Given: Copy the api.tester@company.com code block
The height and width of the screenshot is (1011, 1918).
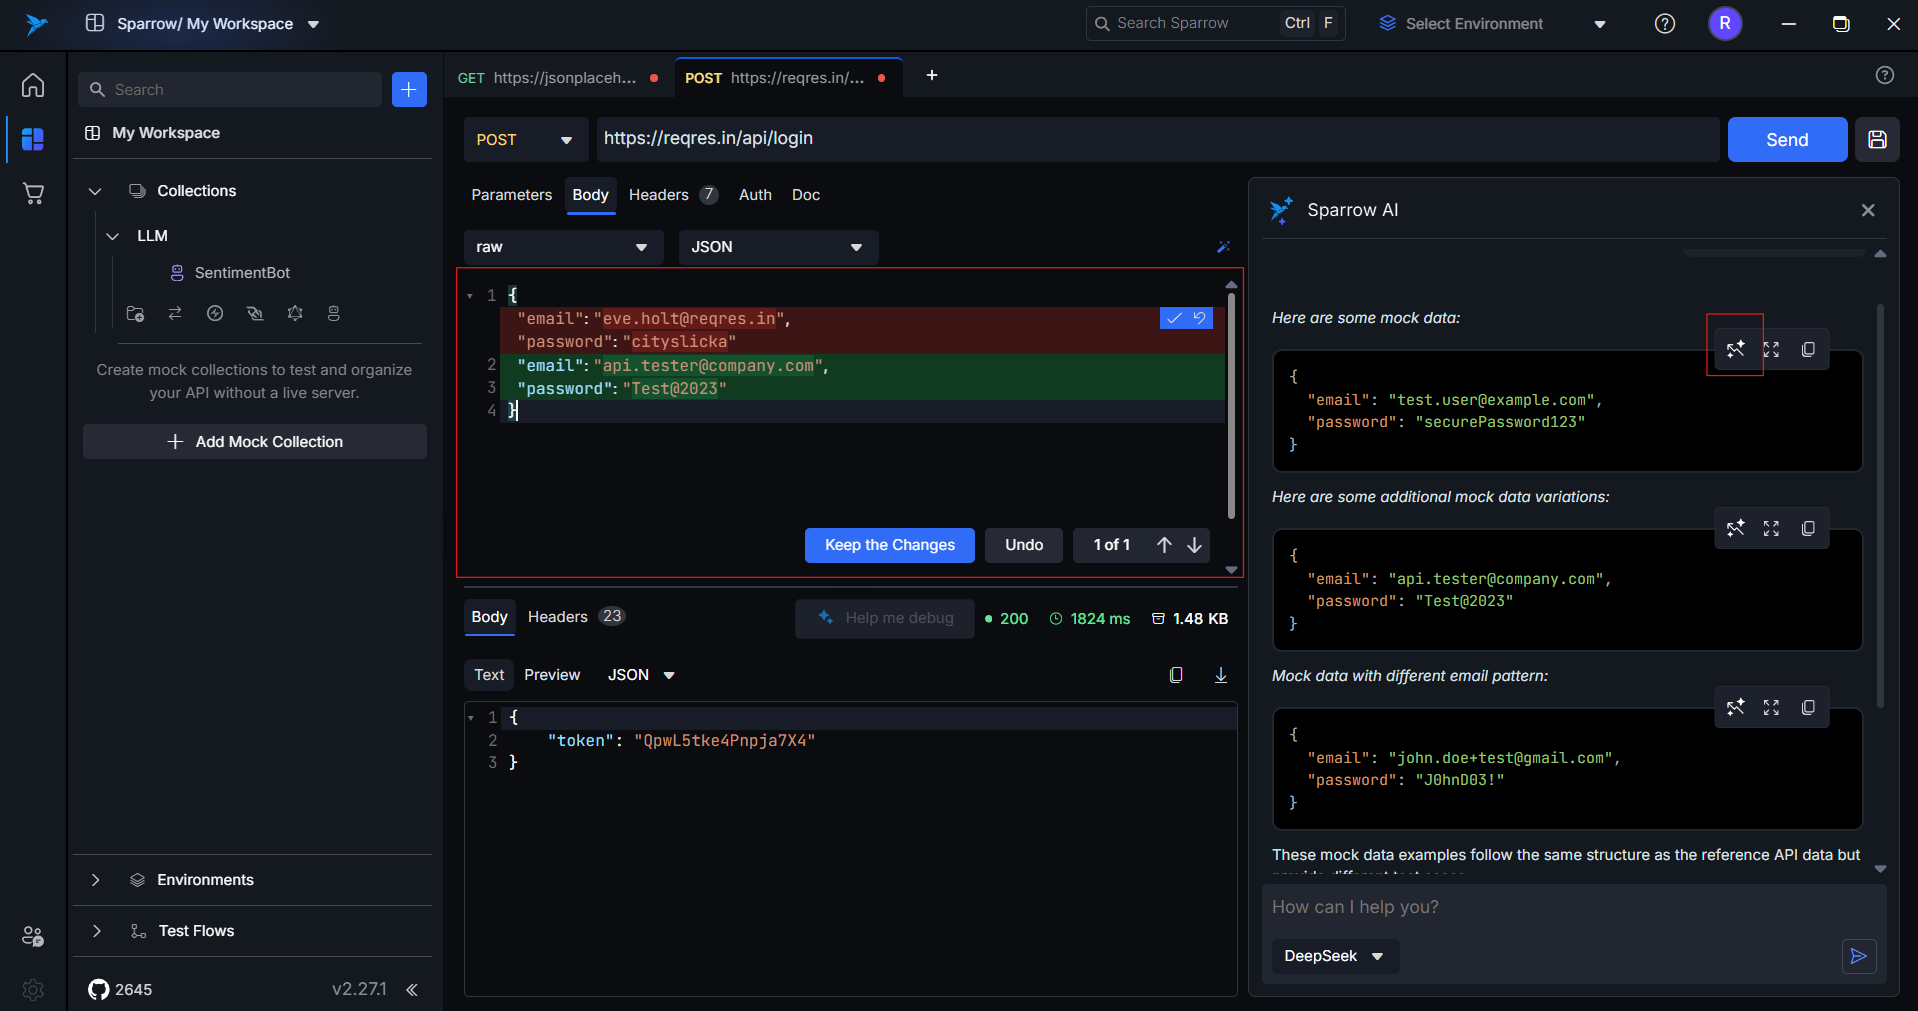Looking at the screenshot, I should point(1808,528).
